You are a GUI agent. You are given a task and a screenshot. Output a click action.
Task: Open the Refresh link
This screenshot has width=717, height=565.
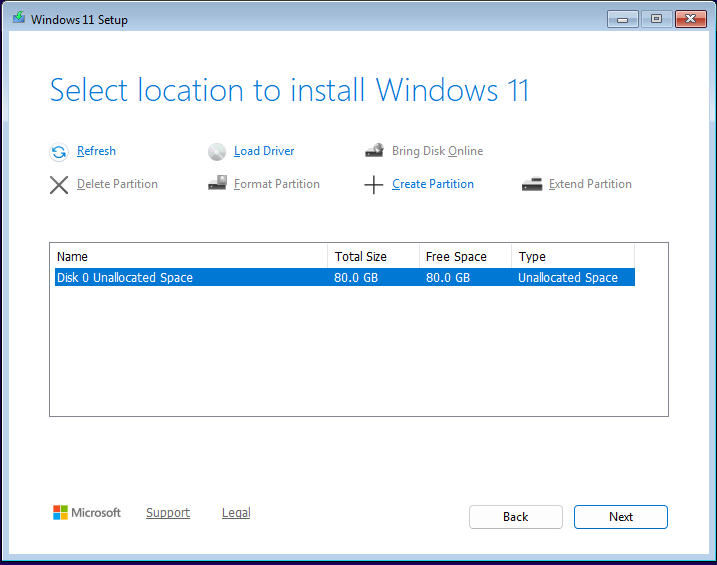pyautogui.click(x=96, y=151)
